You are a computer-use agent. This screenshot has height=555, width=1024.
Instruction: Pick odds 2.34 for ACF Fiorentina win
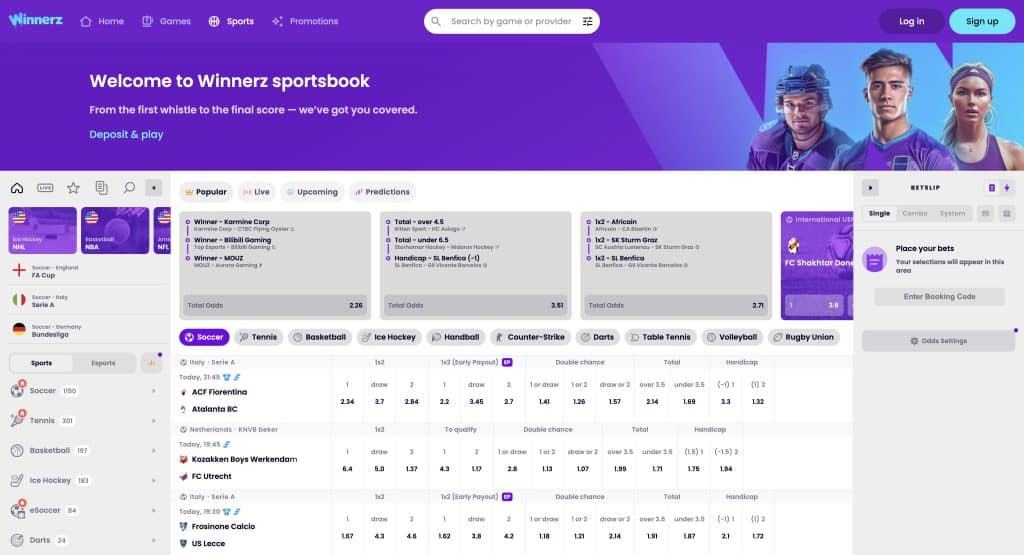(347, 402)
